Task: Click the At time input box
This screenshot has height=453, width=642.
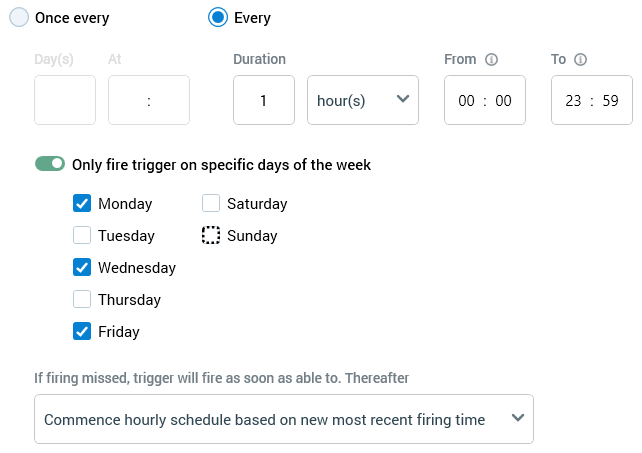Action: [149, 100]
